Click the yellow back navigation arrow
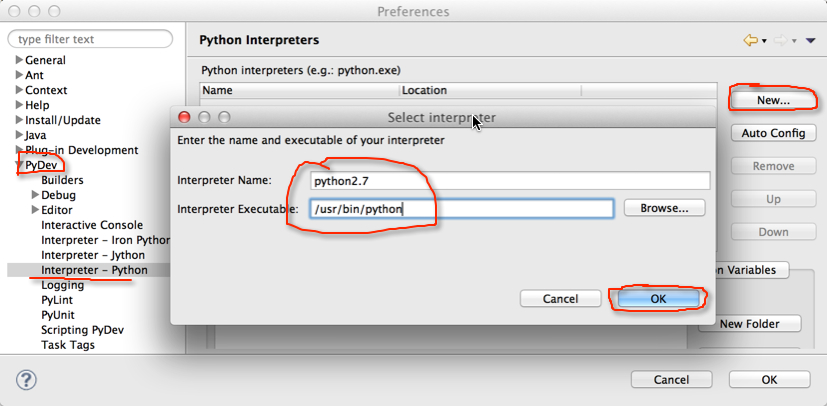 pos(751,41)
